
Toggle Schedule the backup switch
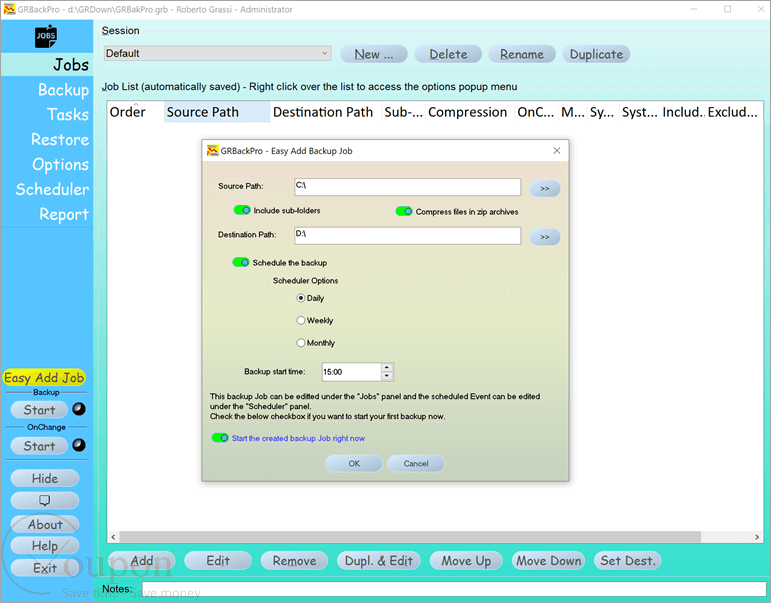click(x=241, y=262)
